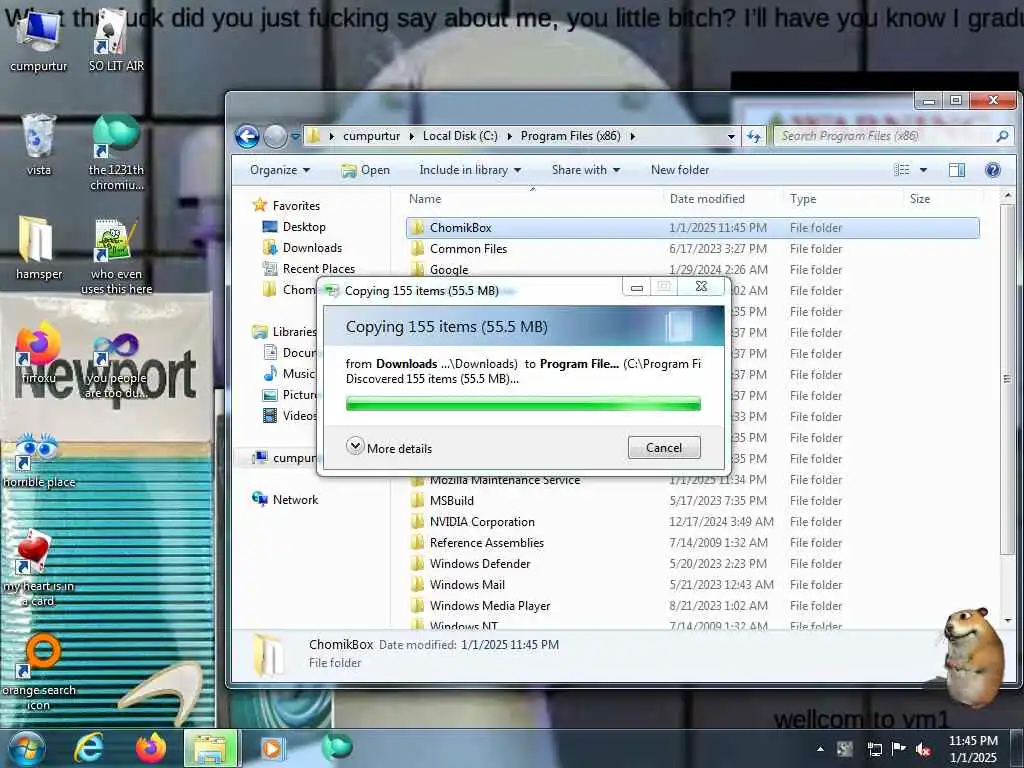Screen dimensions: 1024x768
Task: Sort by the Name column header
Action: coord(533,199)
